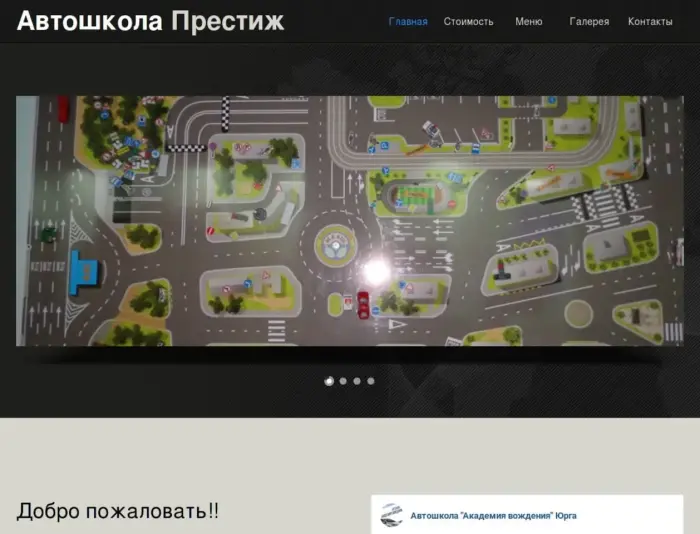700x534 pixels.
Task: Go to the Стоимость page
Action: click(x=468, y=22)
